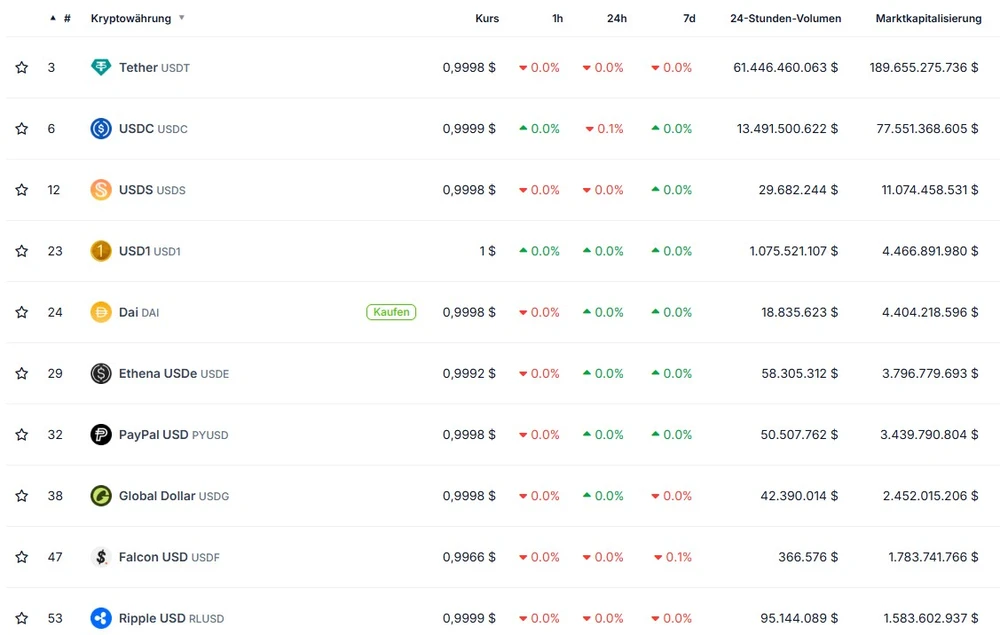
Task: Click the USDC coin logo
Action: (100, 128)
